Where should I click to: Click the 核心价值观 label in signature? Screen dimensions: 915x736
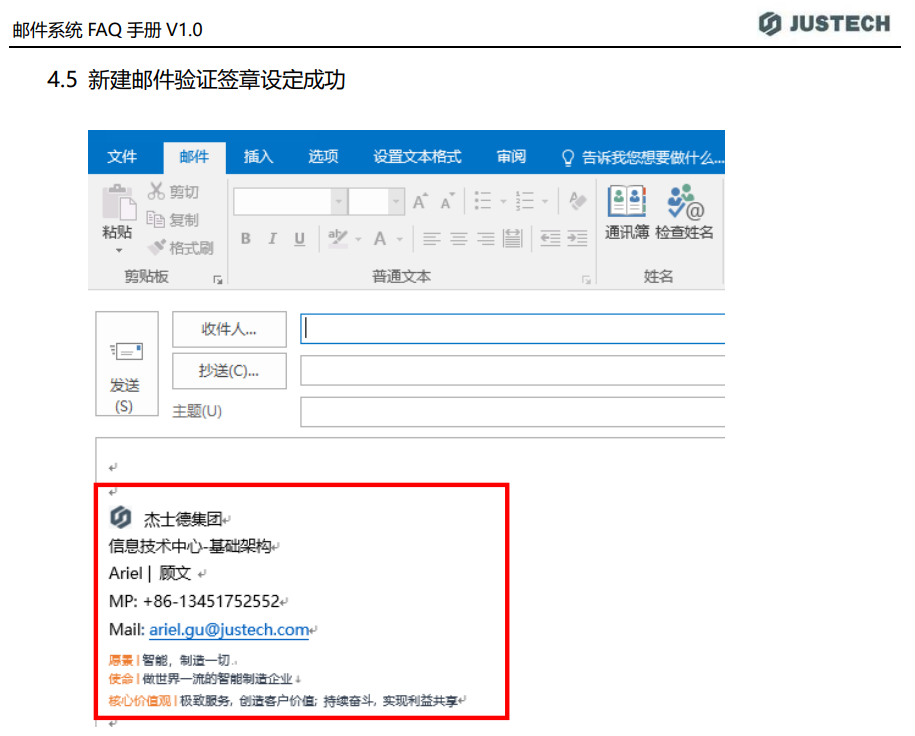140,700
